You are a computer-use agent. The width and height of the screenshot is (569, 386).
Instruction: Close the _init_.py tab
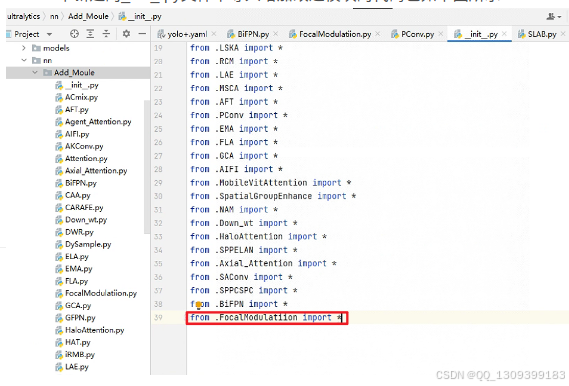tap(504, 34)
